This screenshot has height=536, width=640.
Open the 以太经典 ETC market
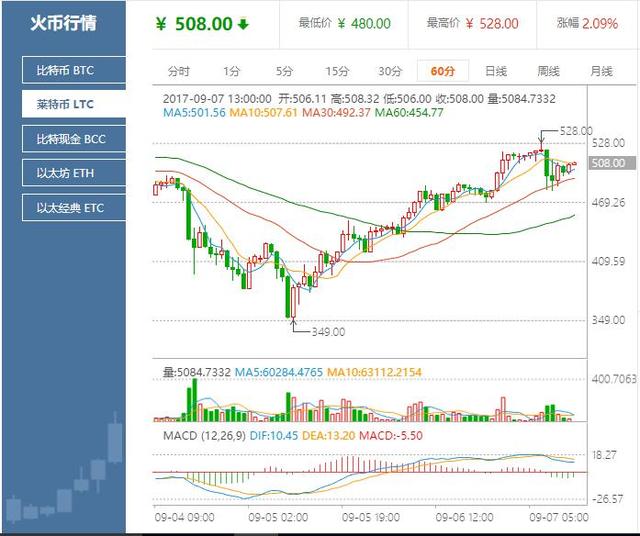74,207
